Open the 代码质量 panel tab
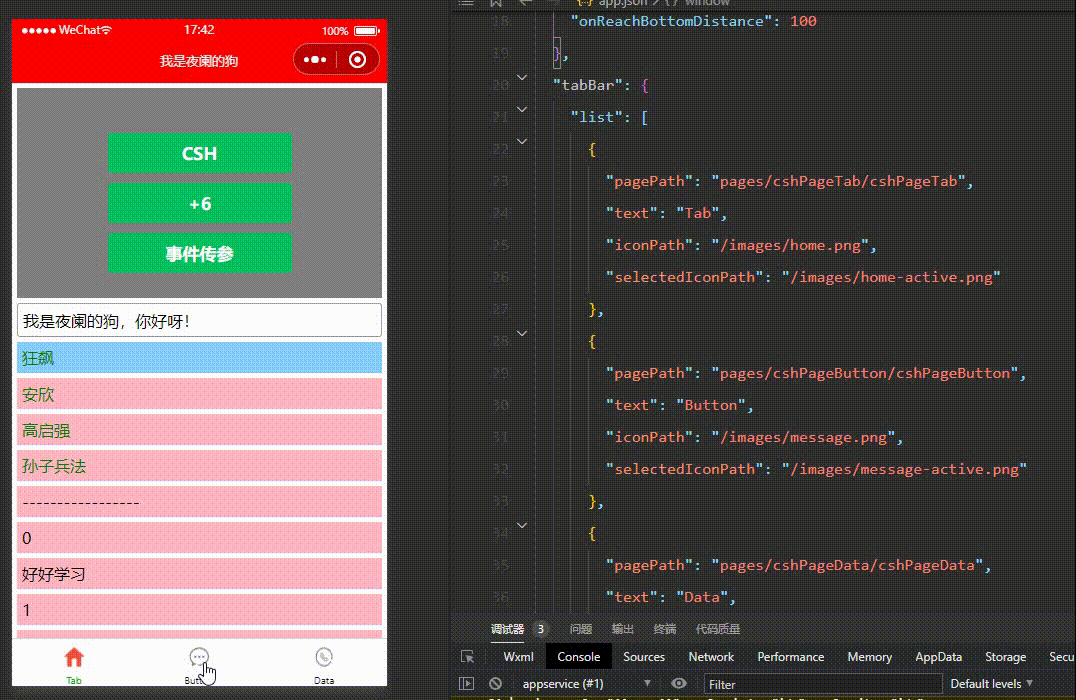1076x700 pixels. [718, 629]
